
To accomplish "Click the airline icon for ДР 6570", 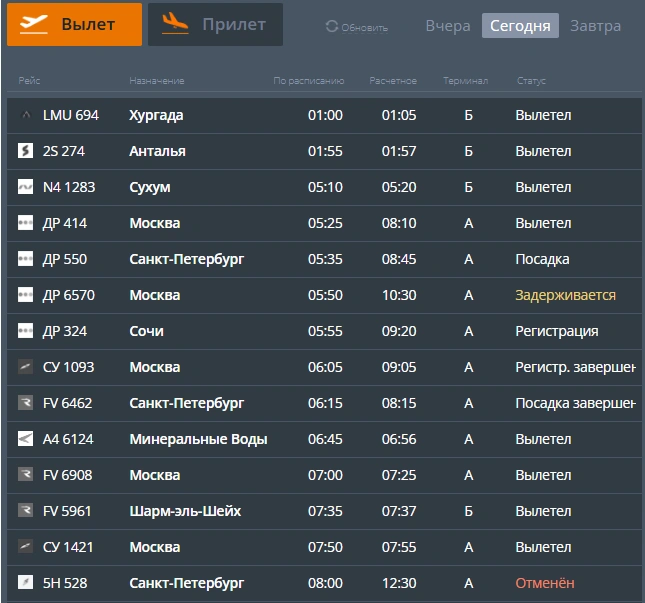I will pyautogui.click(x=26, y=295).
